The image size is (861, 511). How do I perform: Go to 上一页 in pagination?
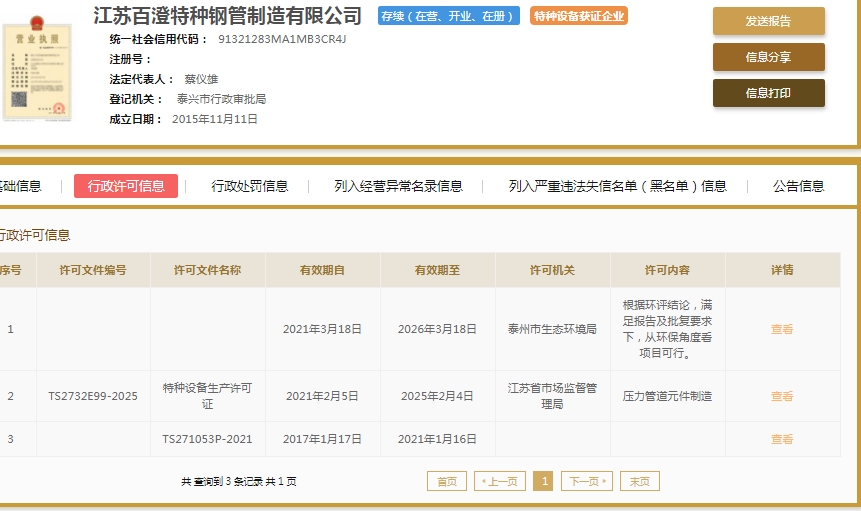click(x=500, y=481)
